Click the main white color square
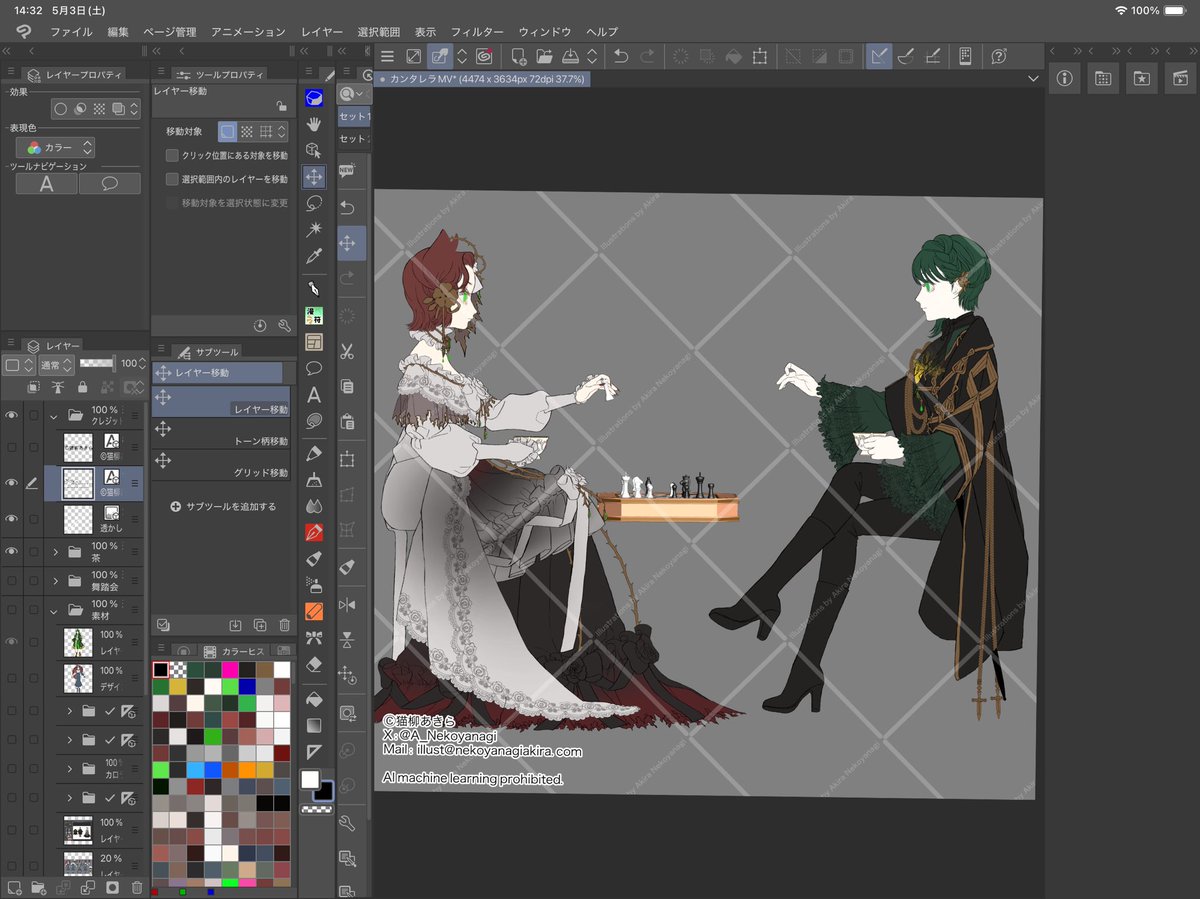 tap(310, 779)
